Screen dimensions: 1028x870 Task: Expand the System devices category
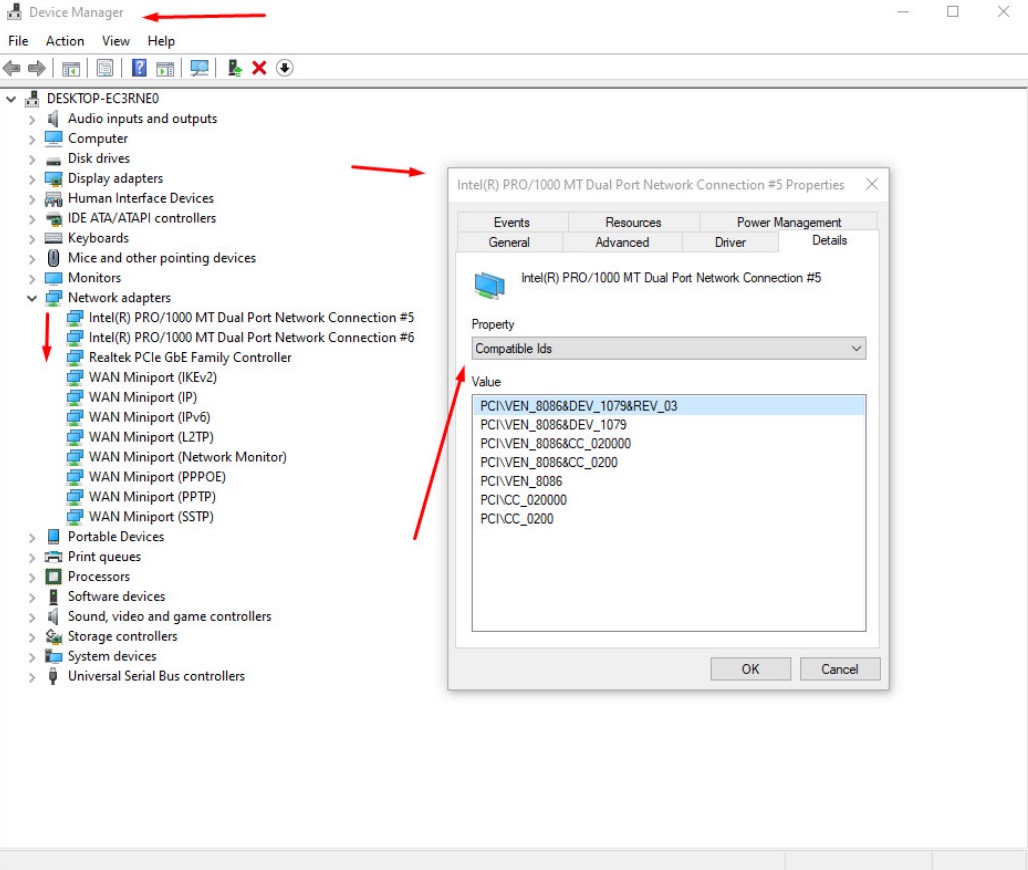pyautogui.click(x=31, y=657)
